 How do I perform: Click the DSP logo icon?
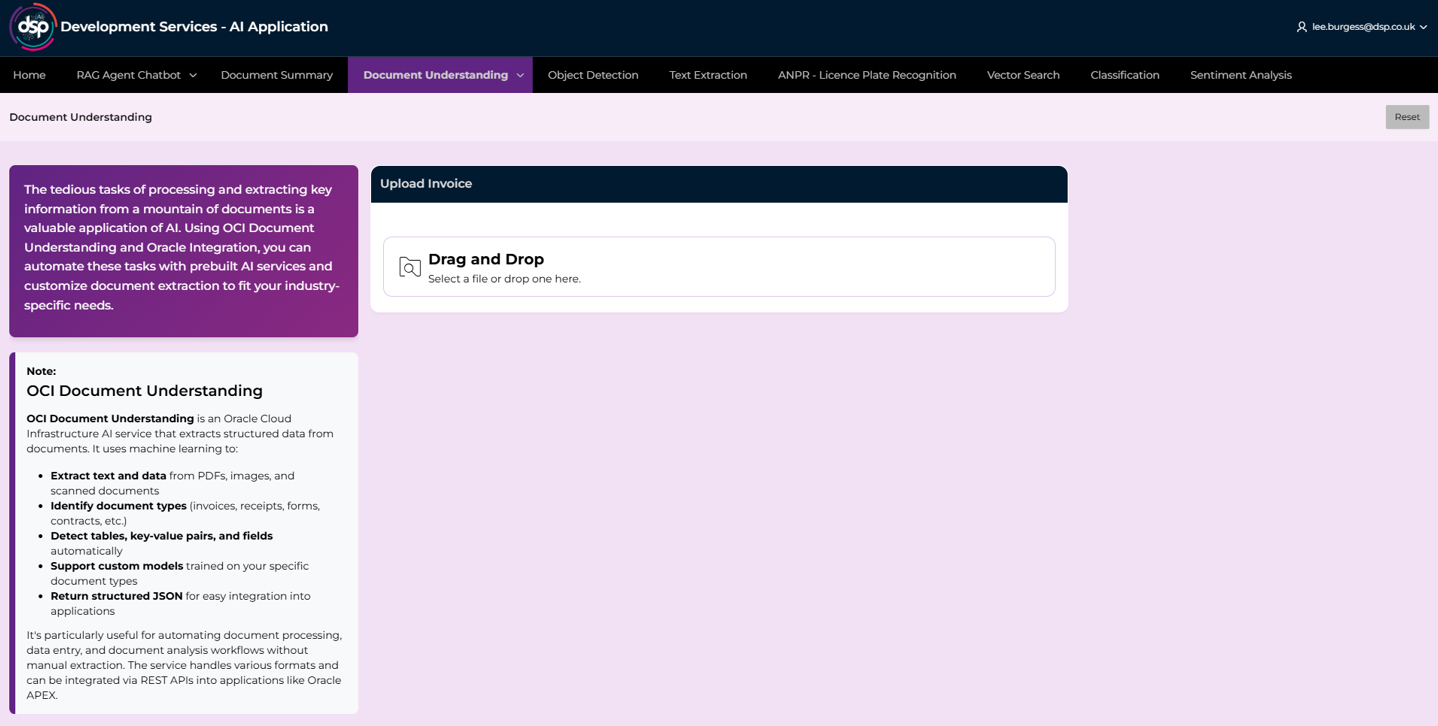tap(33, 27)
